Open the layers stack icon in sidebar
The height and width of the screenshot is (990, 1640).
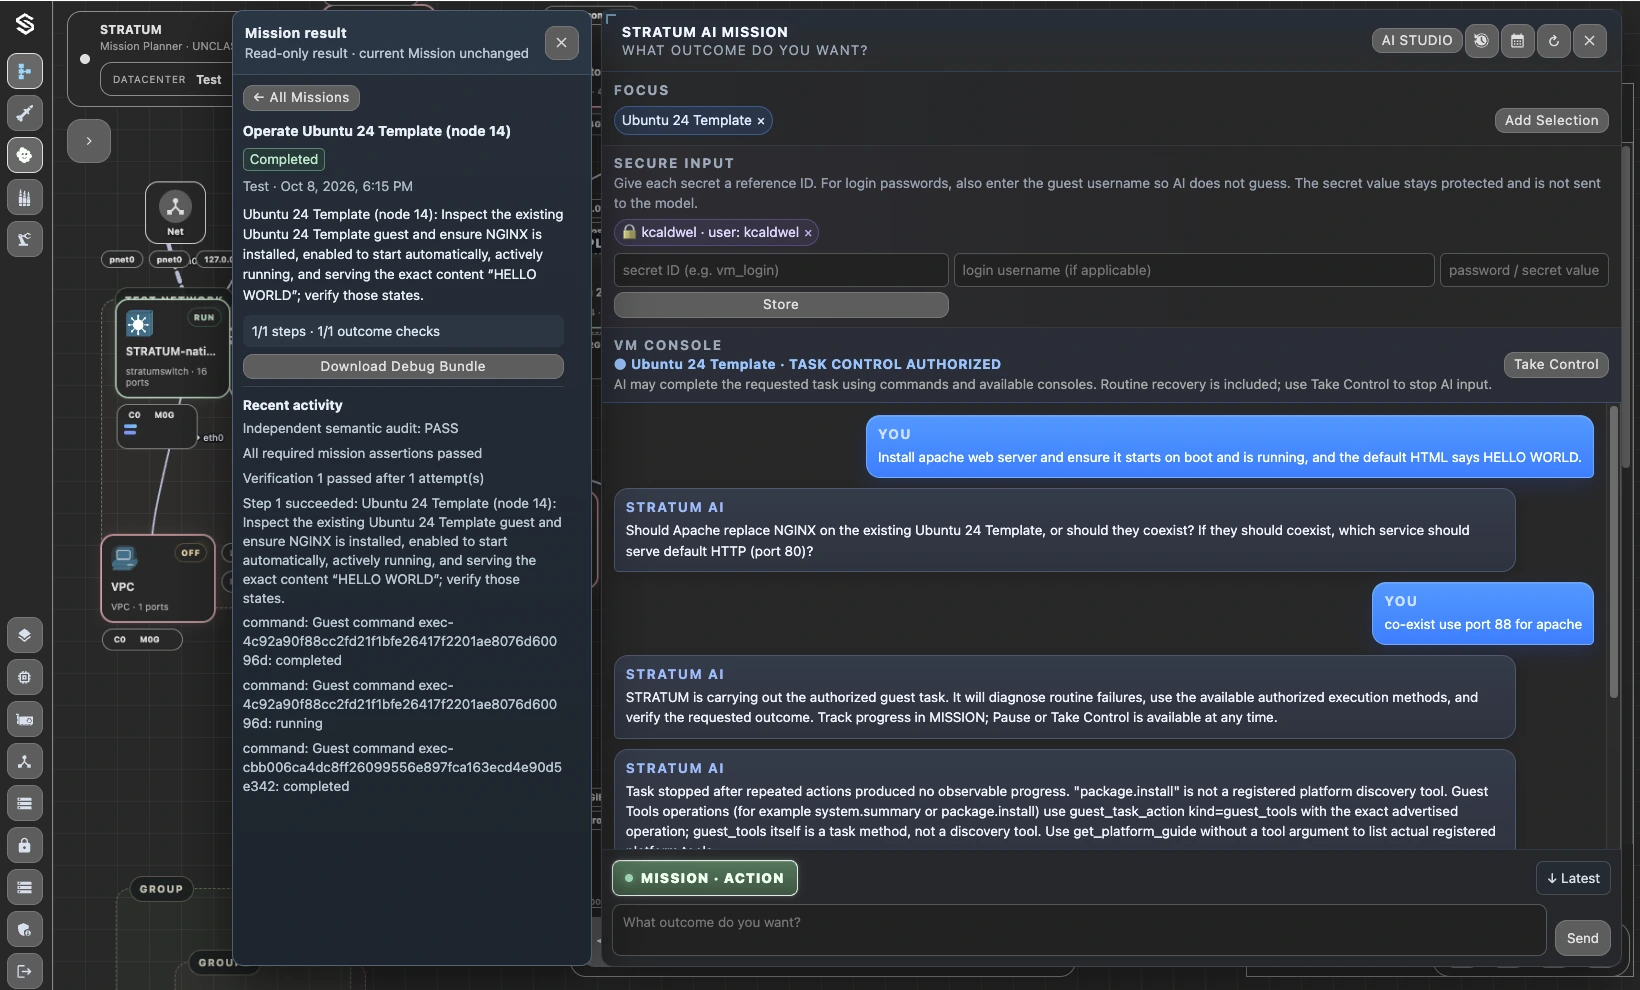25,635
